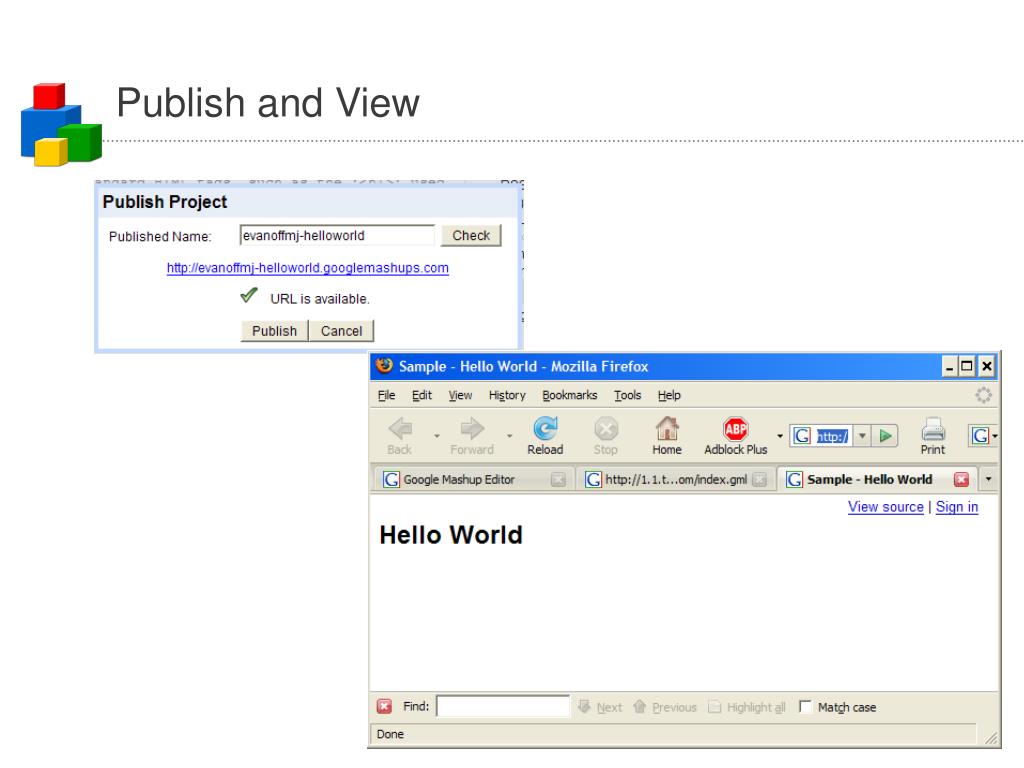Click the green Go arrow next to address field

886,436
